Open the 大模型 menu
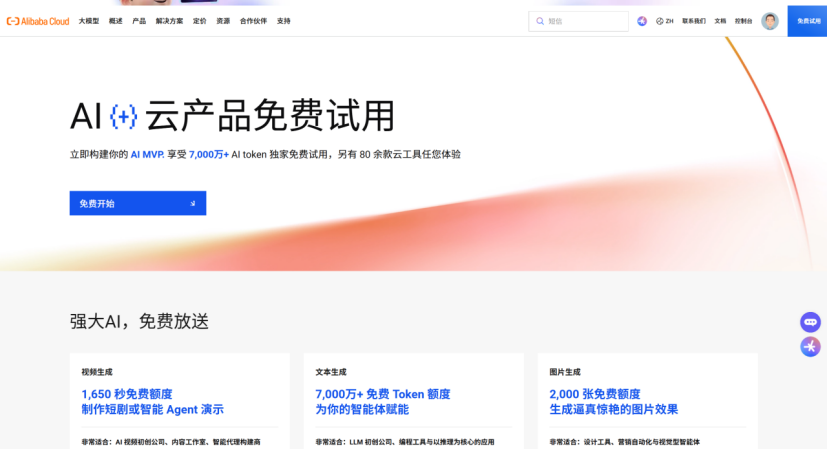This screenshot has height=450, width=828. coord(89,21)
